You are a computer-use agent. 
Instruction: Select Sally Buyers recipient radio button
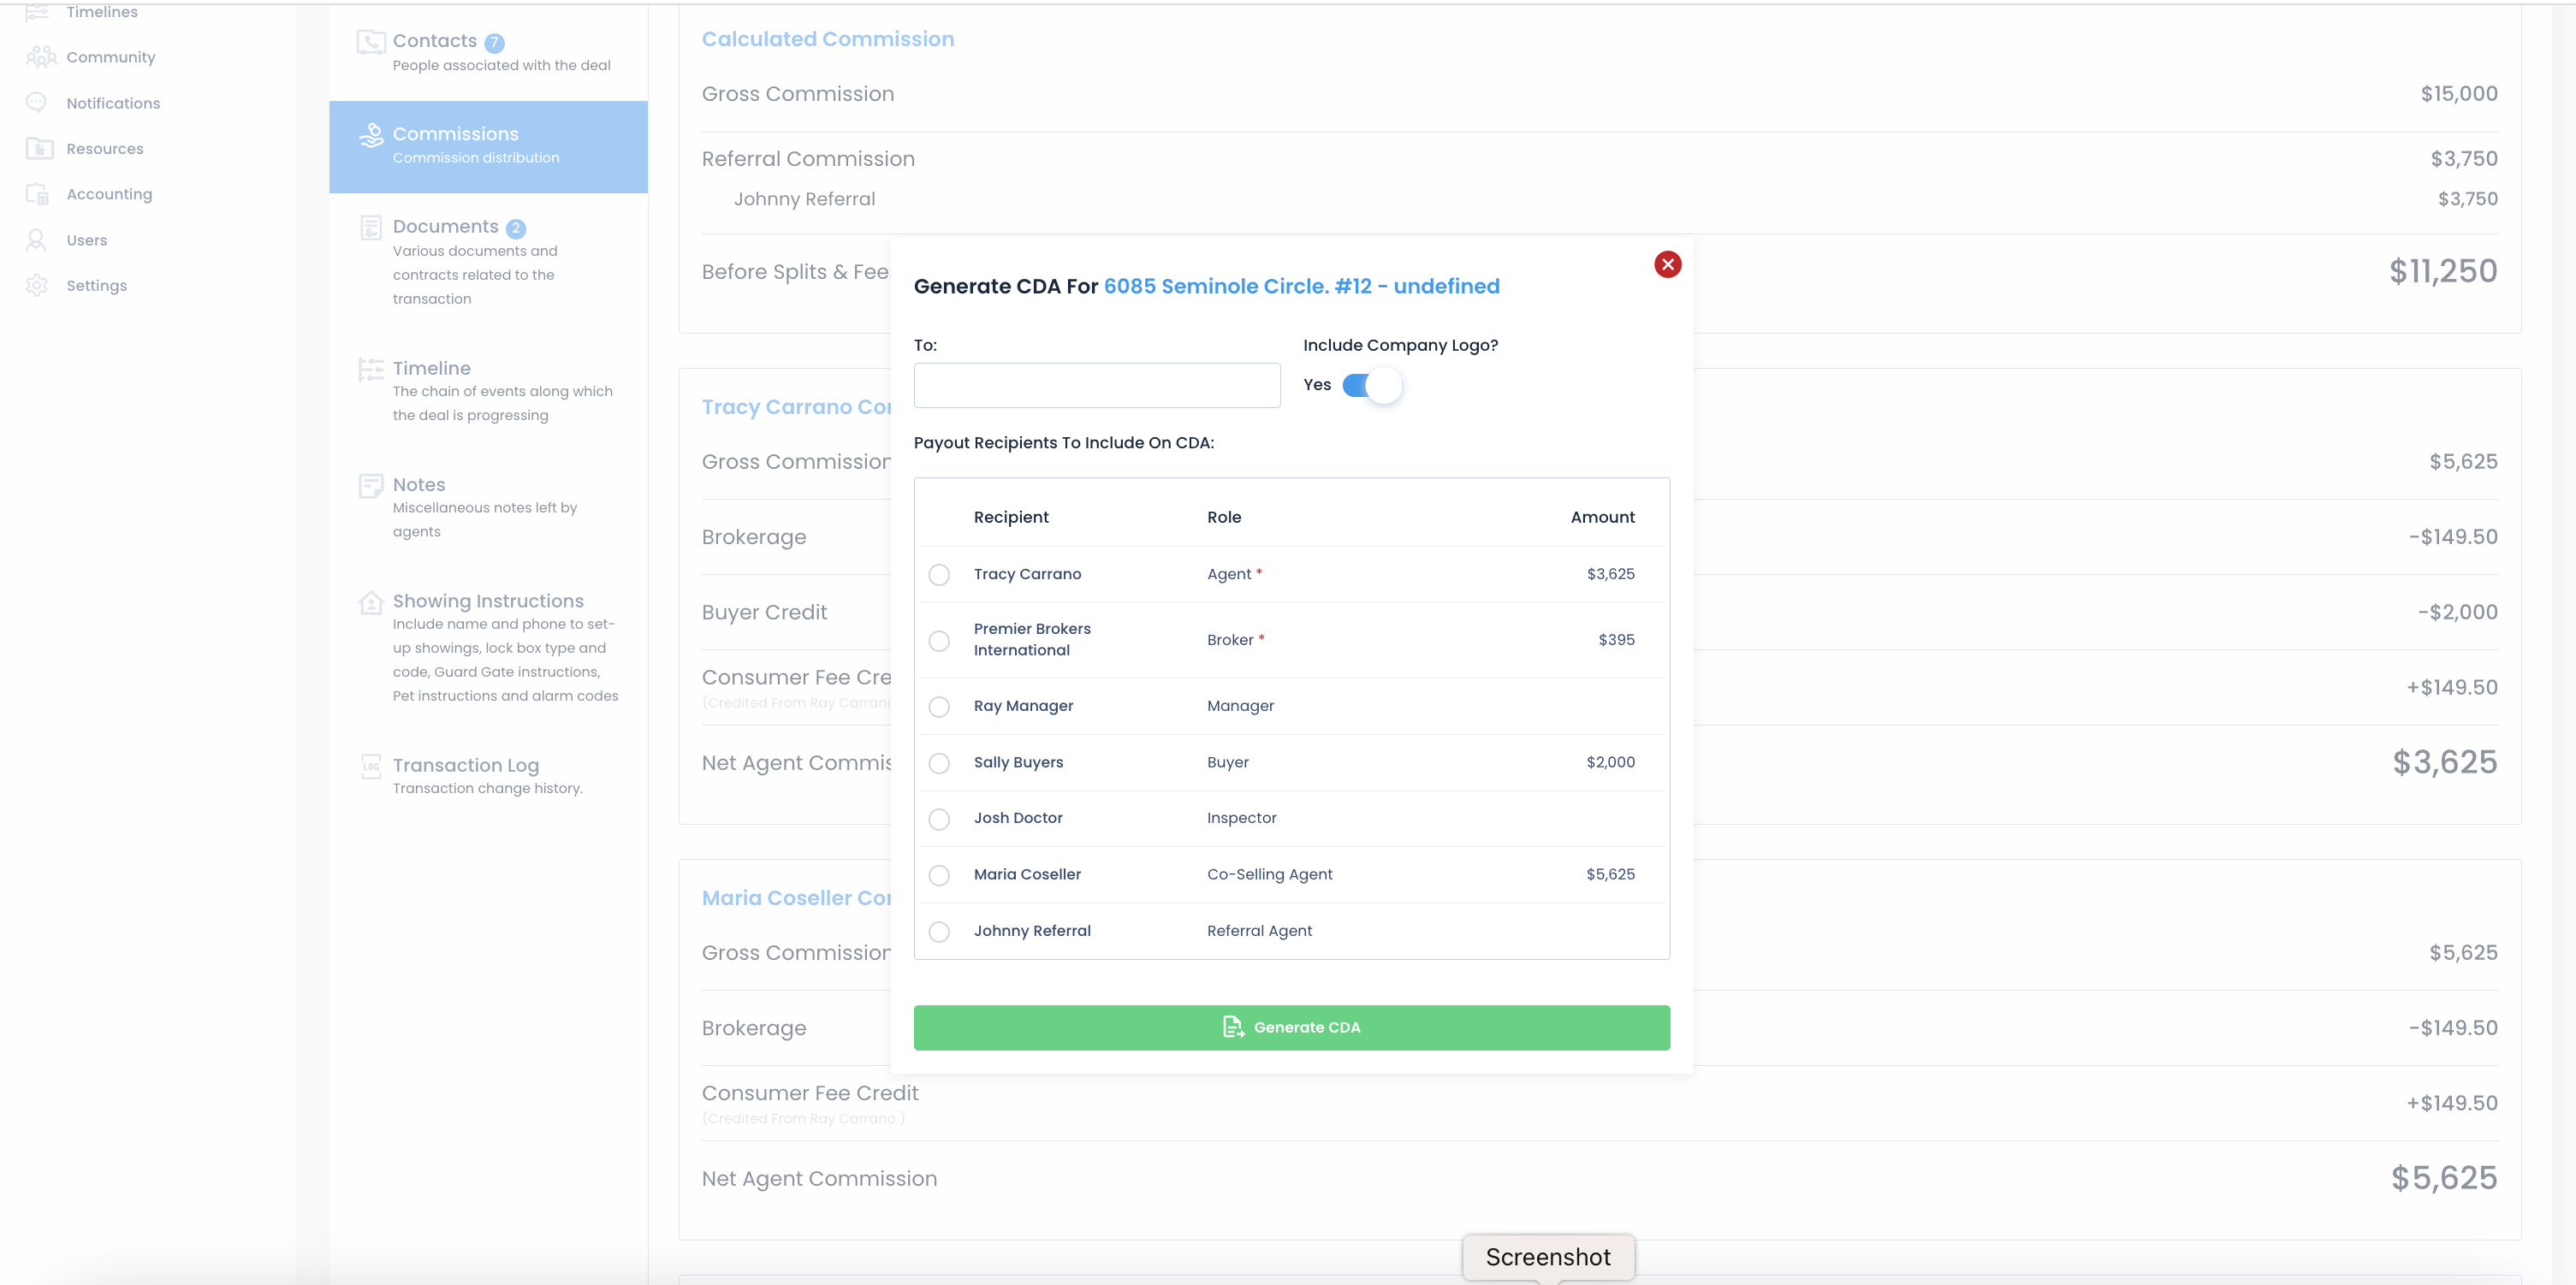click(939, 763)
